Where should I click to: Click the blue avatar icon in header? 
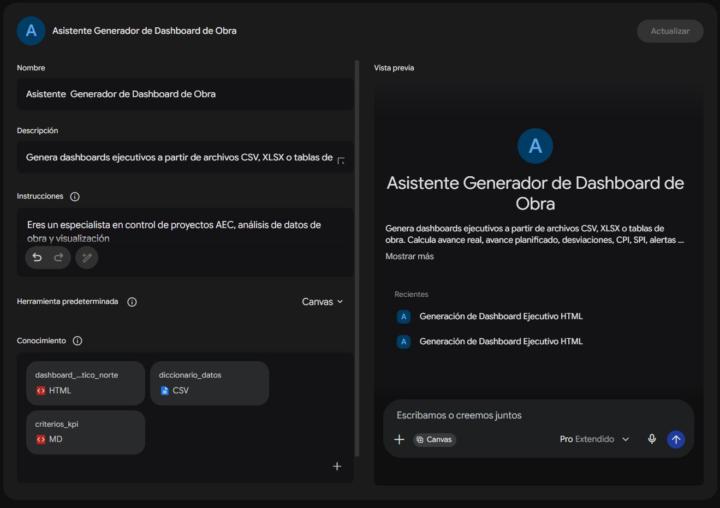pos(31,31)
